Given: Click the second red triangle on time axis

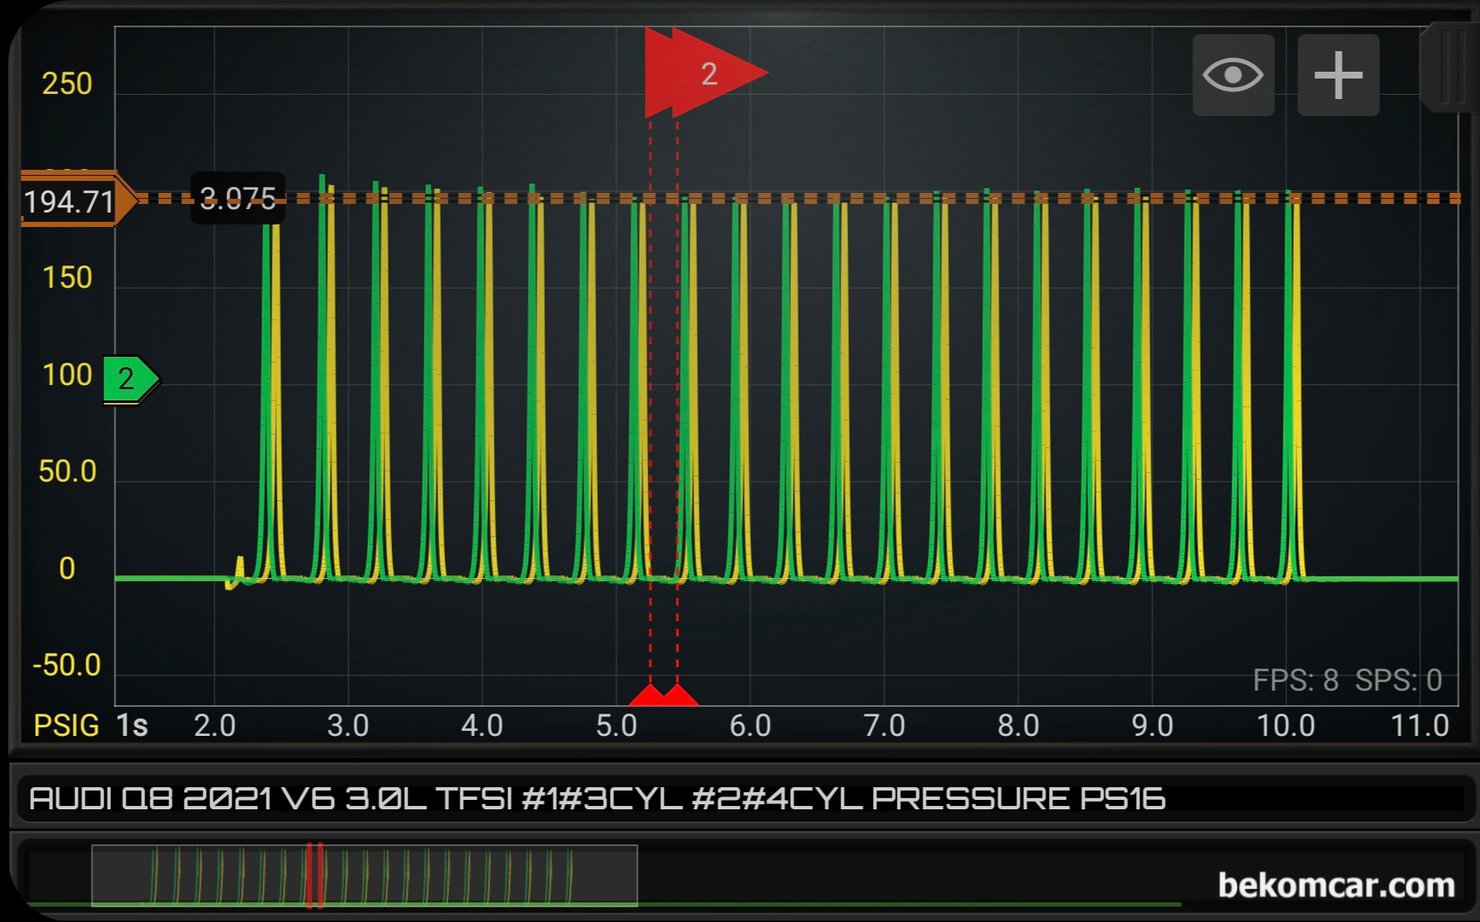Looking at the screenshot, I should point(679,695).
